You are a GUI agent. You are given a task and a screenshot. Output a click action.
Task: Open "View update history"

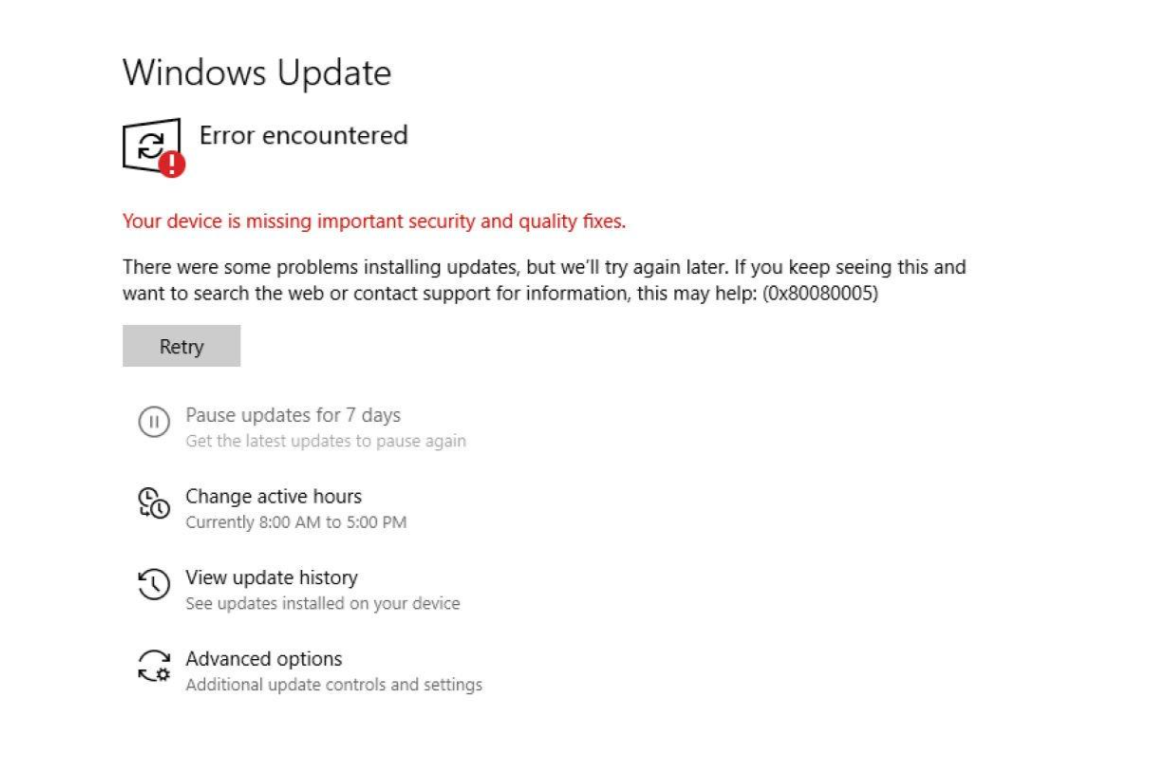(271, 577)
